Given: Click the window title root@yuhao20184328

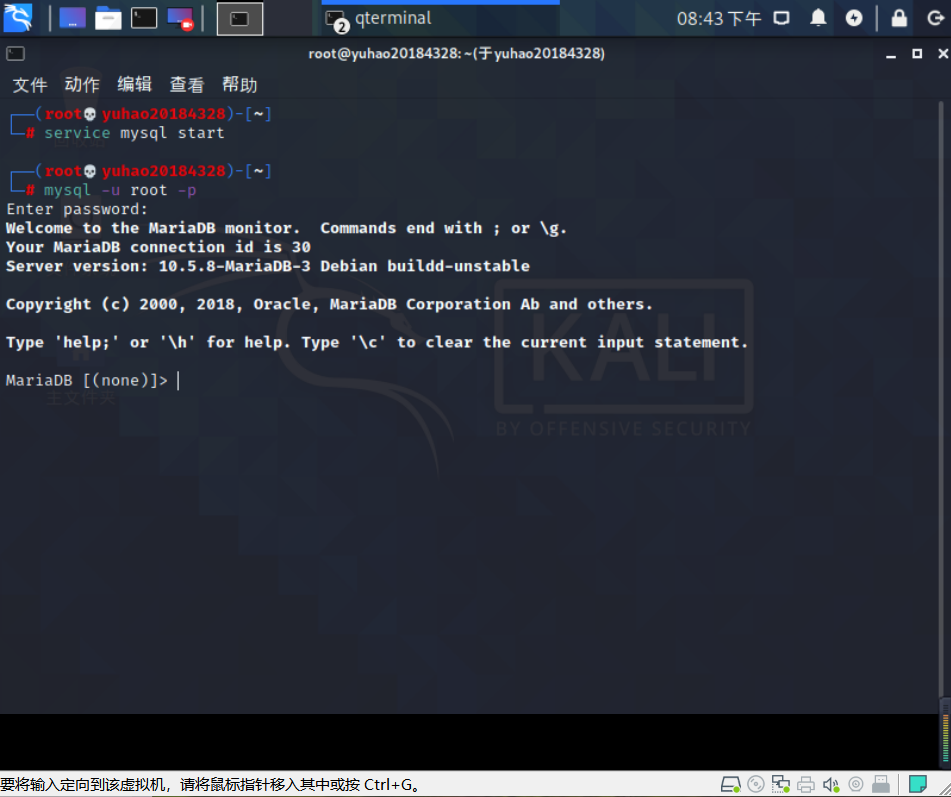Looking at the screenshot, I should click(x=456, y=54).
